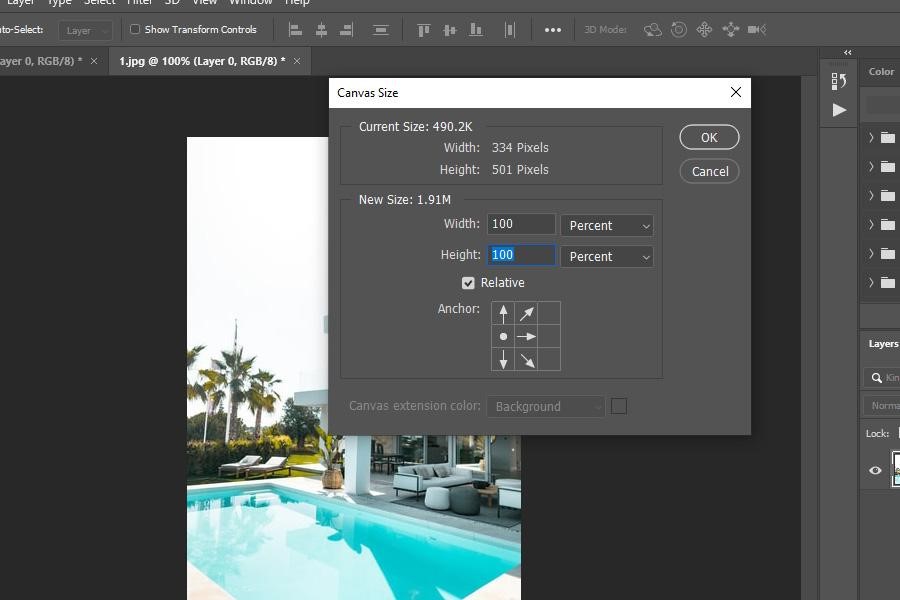Hide the layer using the eye icon
Viewport: 900px width, 600px height.
tap(875, 470)
